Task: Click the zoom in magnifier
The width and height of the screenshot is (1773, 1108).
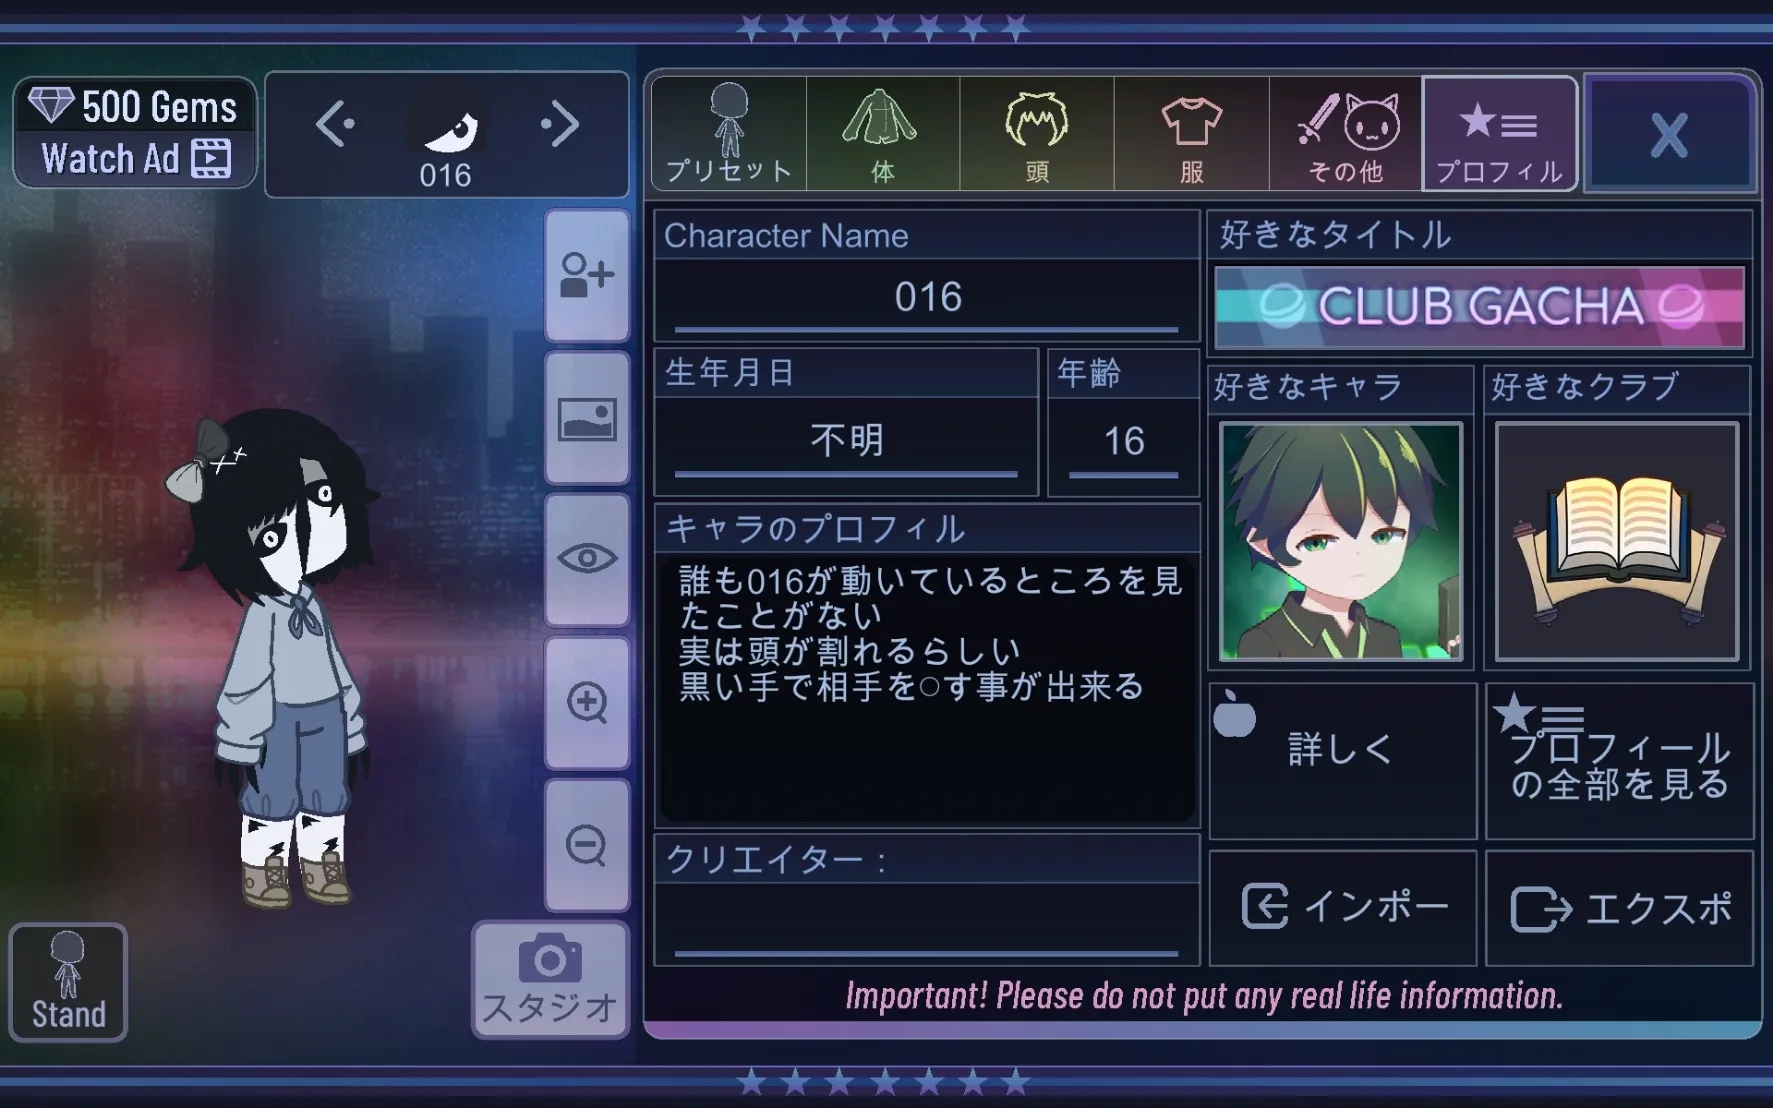Action: (587, 702)
